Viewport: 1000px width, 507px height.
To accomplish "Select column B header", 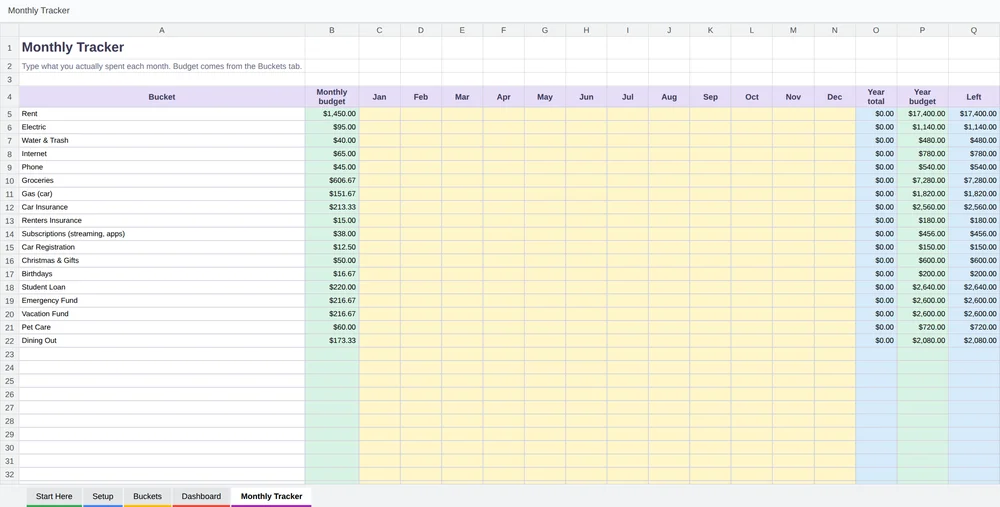I will tap(332, 30).
